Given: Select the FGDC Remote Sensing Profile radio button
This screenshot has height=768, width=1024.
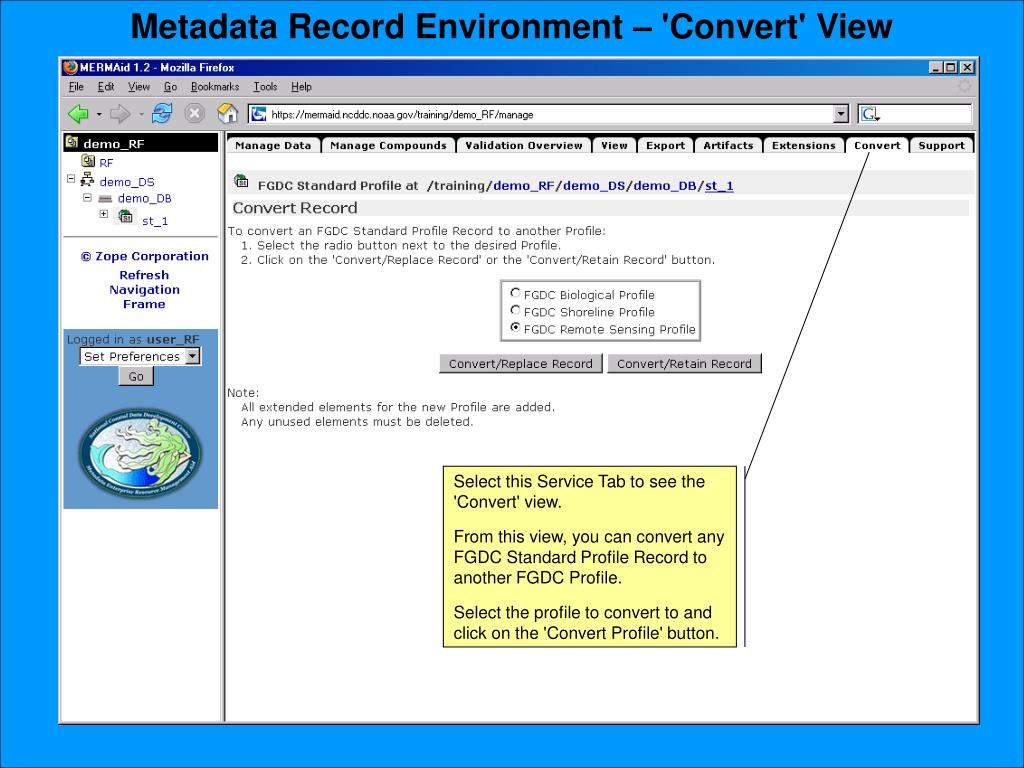Looking at the screenshot, I should click(515, 327).
